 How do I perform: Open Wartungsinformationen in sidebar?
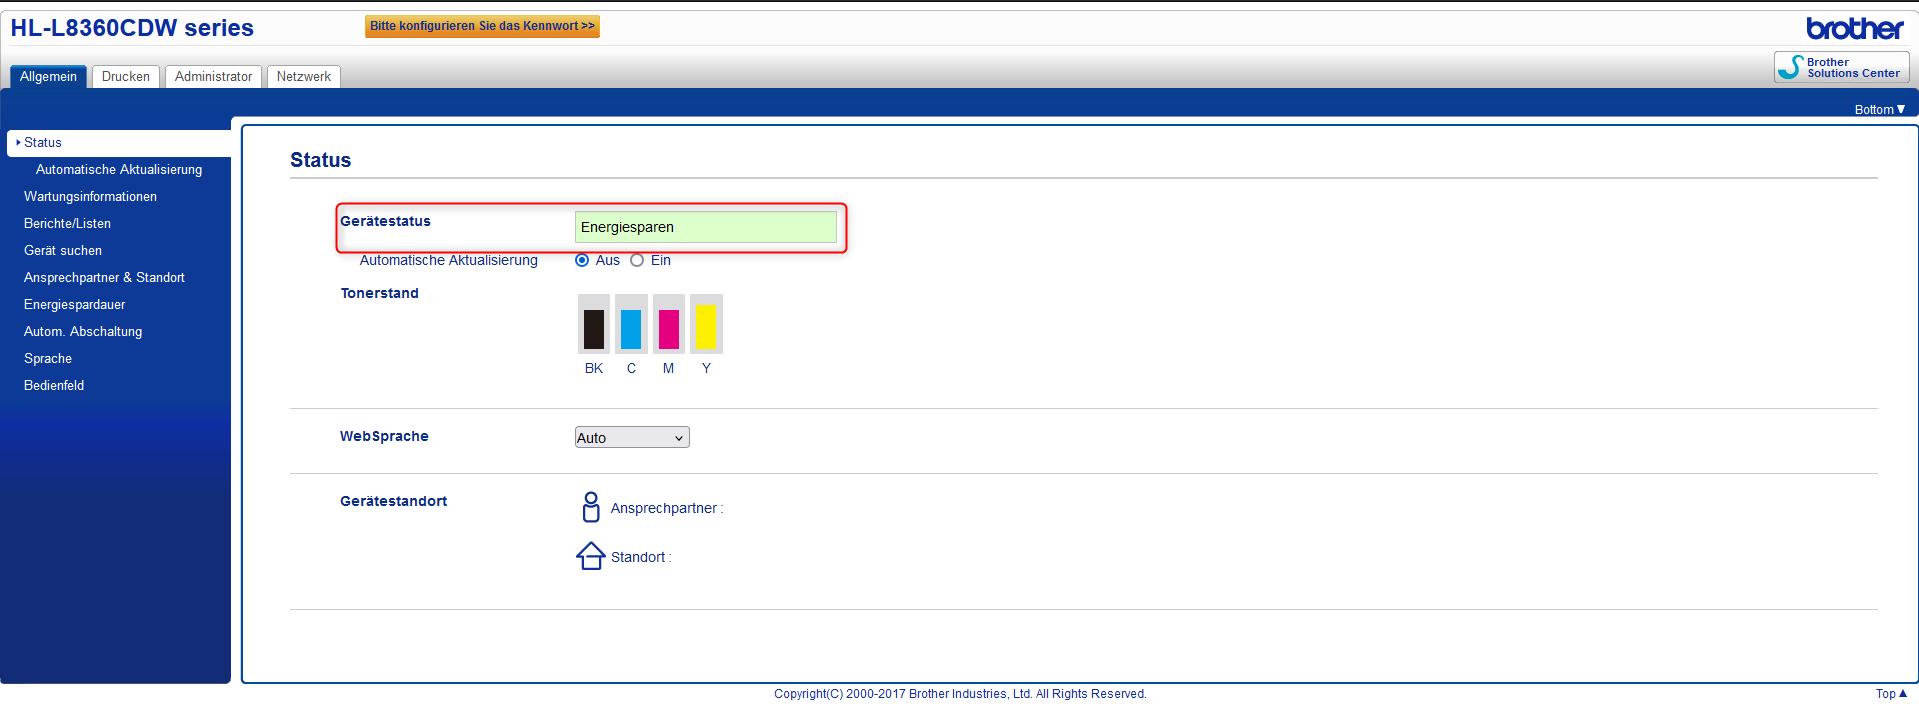click(90, 197)
